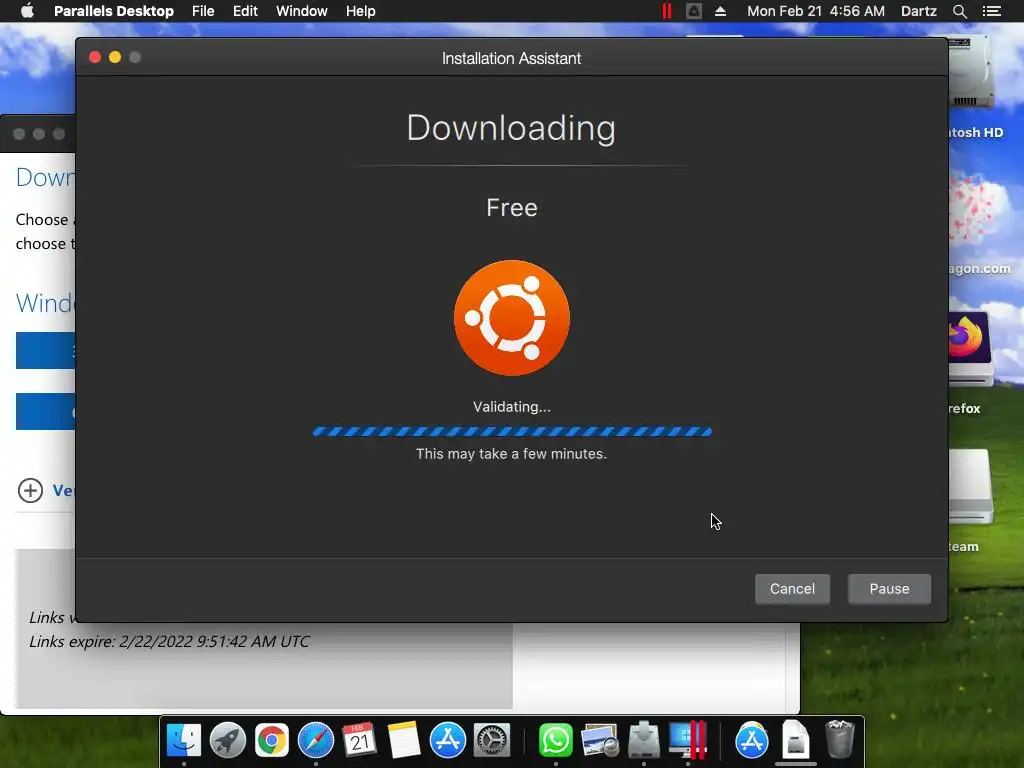Open Finder from the Dock
Image resolution: width=1024 pixels, height=768 pixels.
[x=184, y=741]
